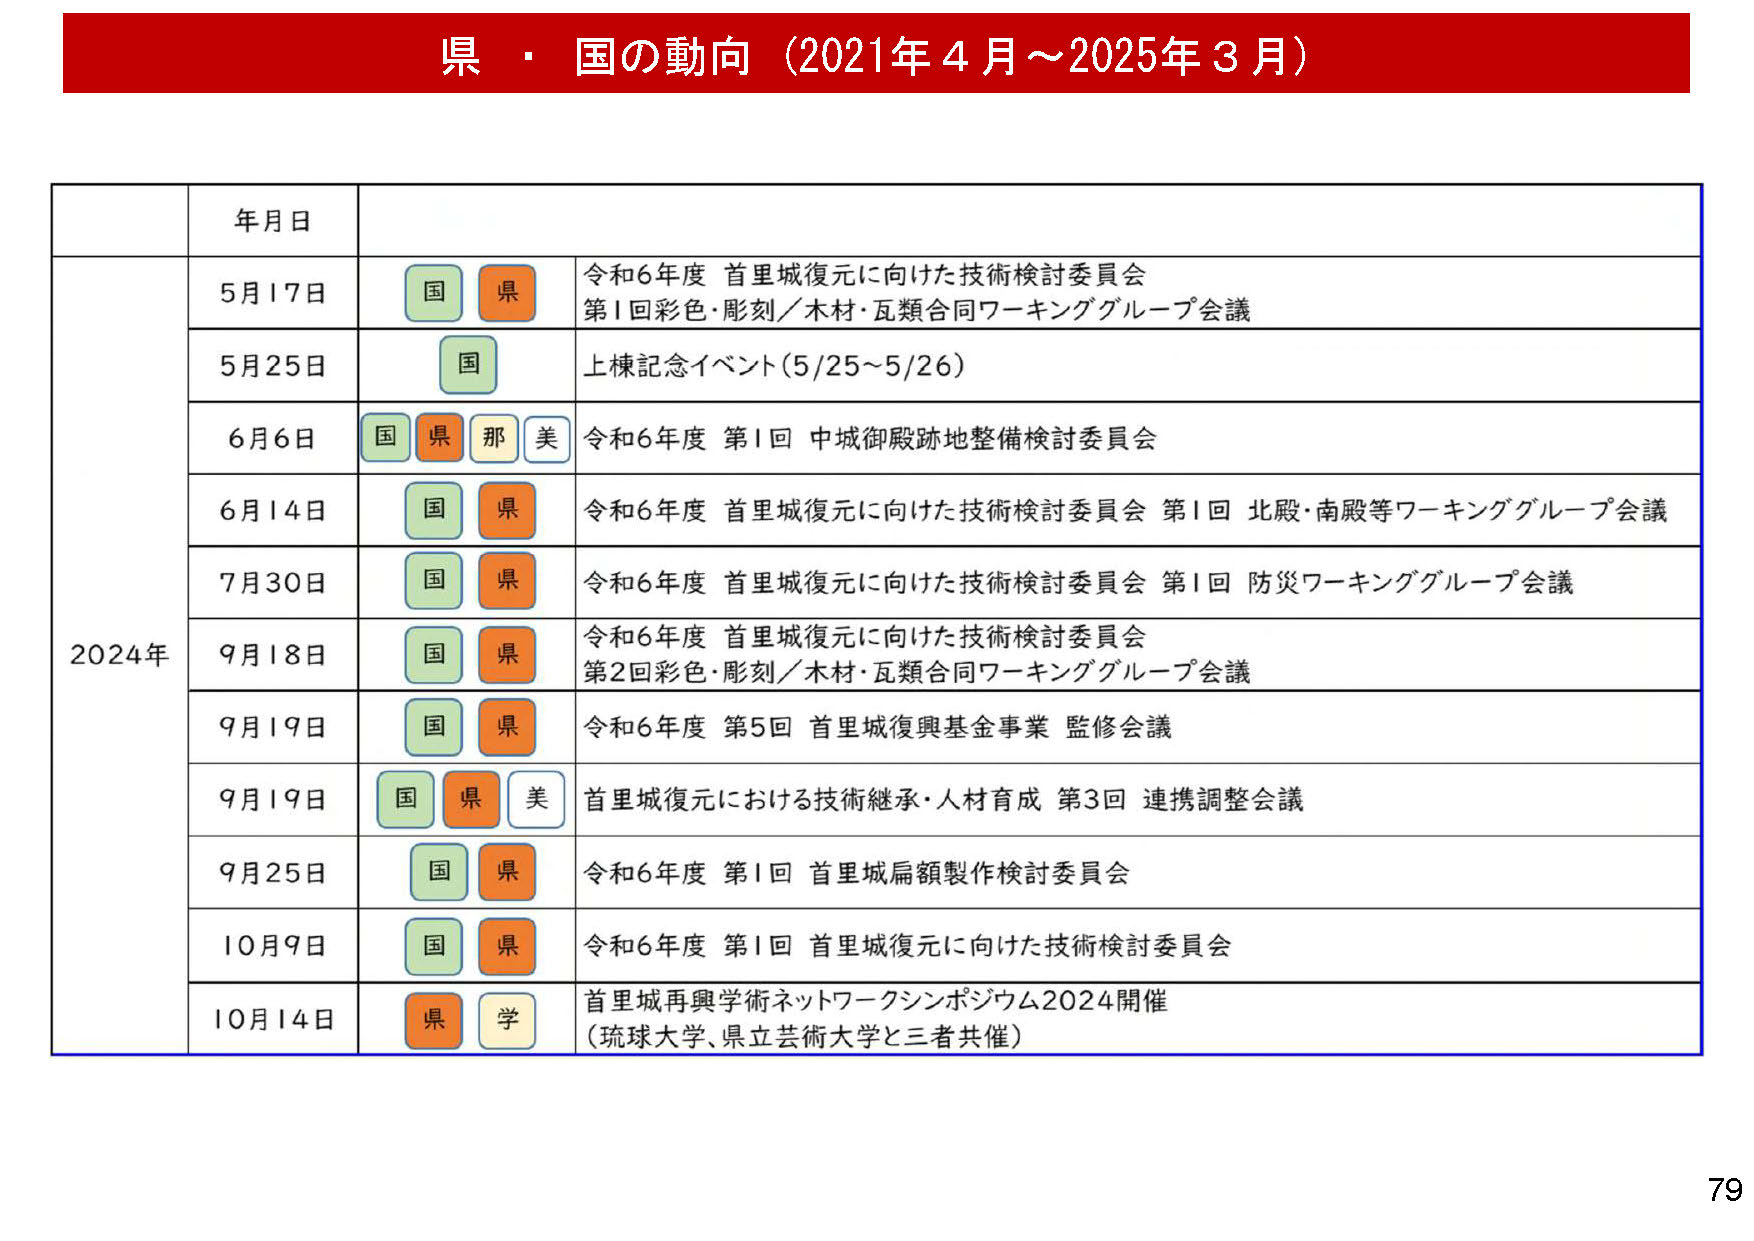1754x1241 pixels.
Task: Click the red title banner 県・国の動向
Action: click(876, 54)
